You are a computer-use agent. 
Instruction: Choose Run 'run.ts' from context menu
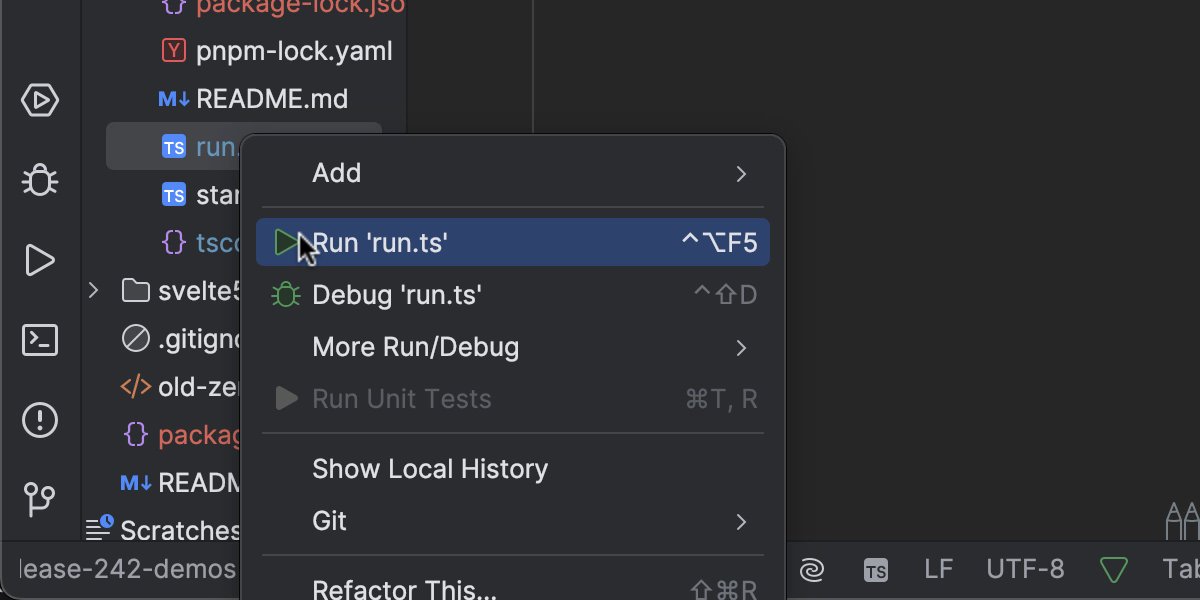coord(380,243)
